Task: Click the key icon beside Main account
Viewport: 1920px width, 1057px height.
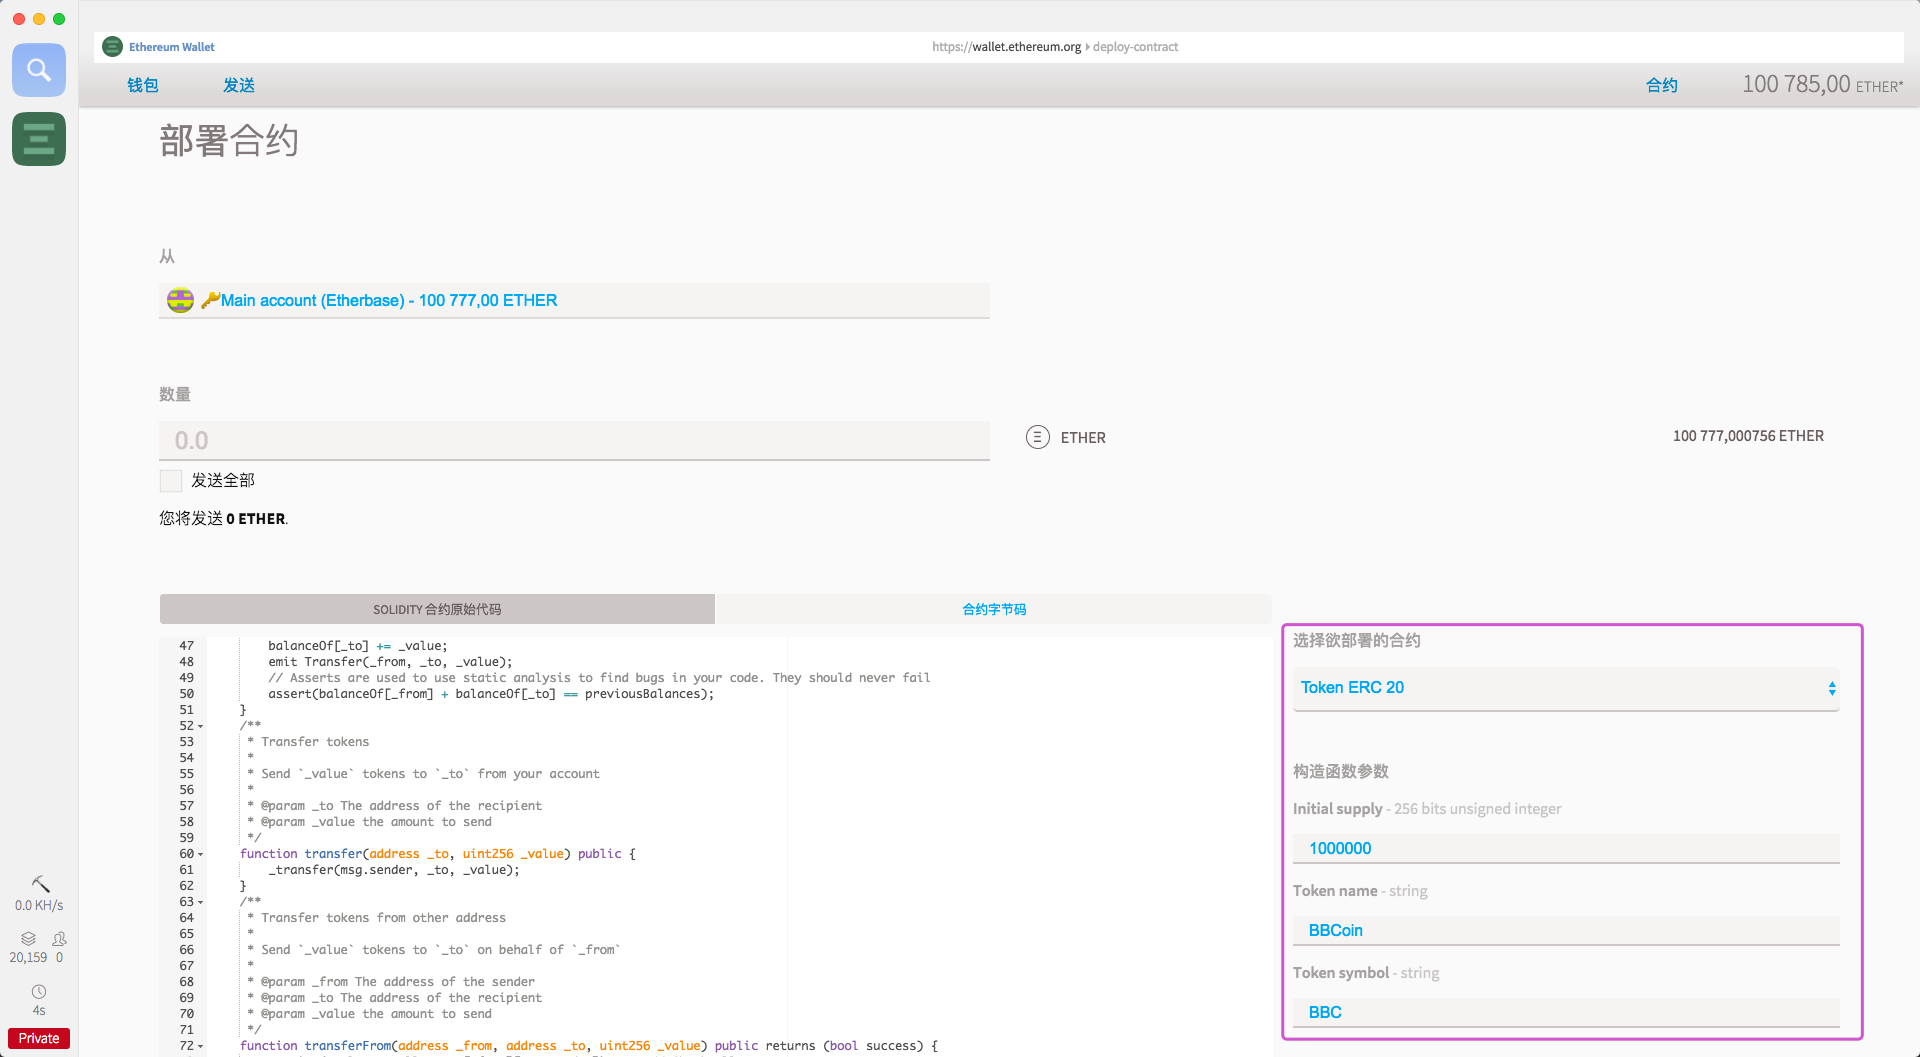Action: tap(210, 300)
